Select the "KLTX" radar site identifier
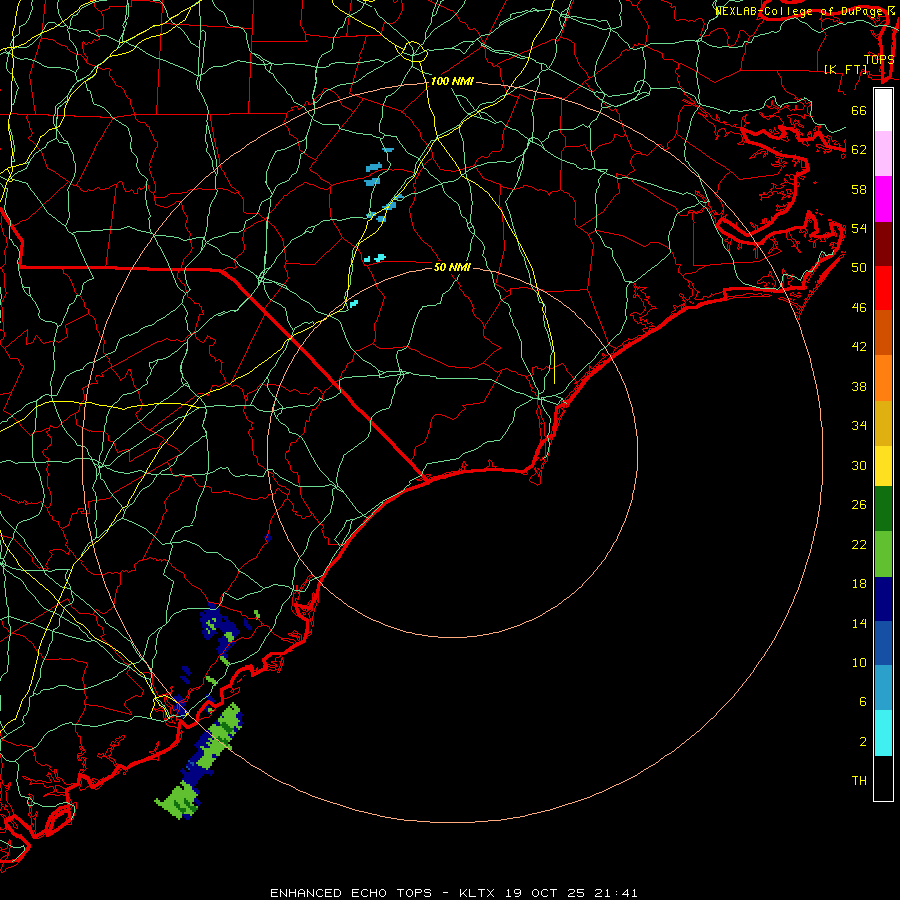This screenshot has height=900, width=900. click(x=479, y=893)
